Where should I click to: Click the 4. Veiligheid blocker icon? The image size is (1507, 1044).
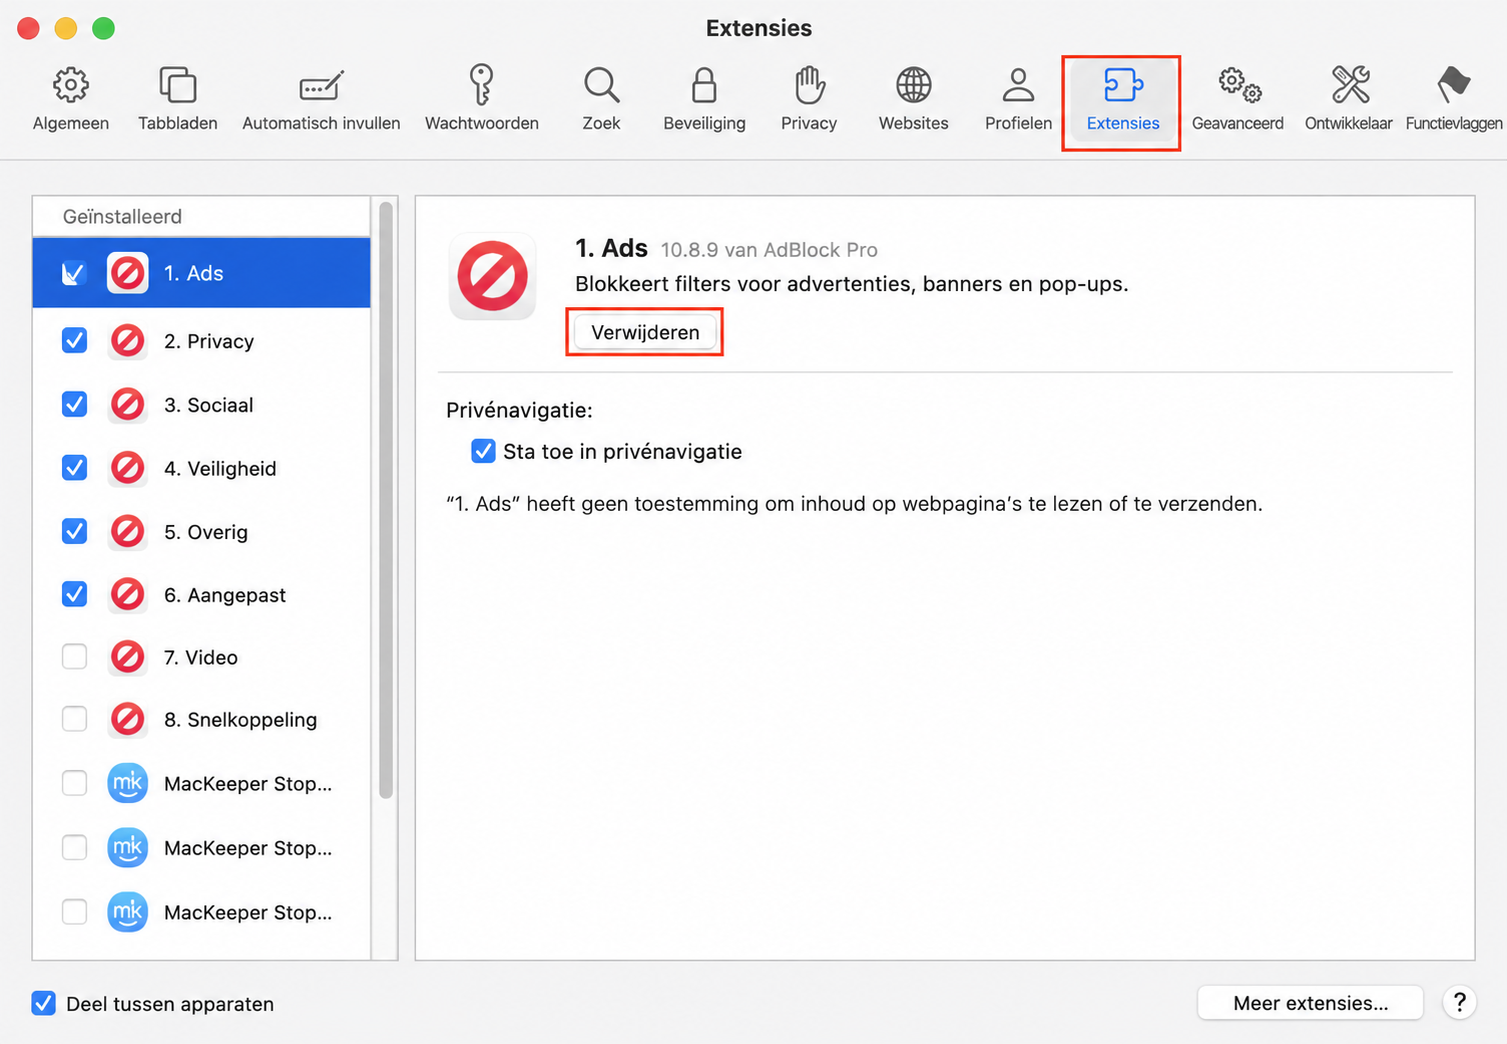pos(128,468)
